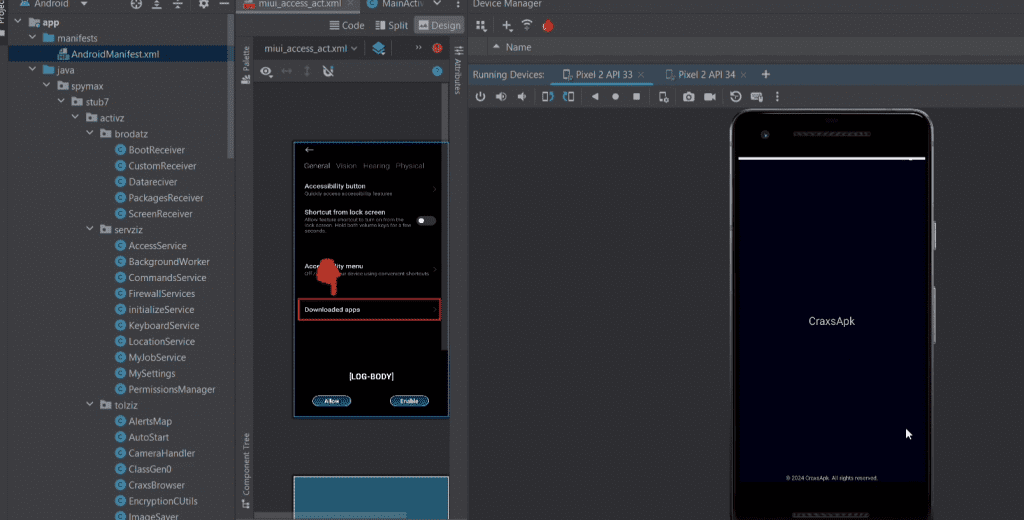Open the KeyboardService class file
The image size is (1024, 520).
click(x=163, y=325)
